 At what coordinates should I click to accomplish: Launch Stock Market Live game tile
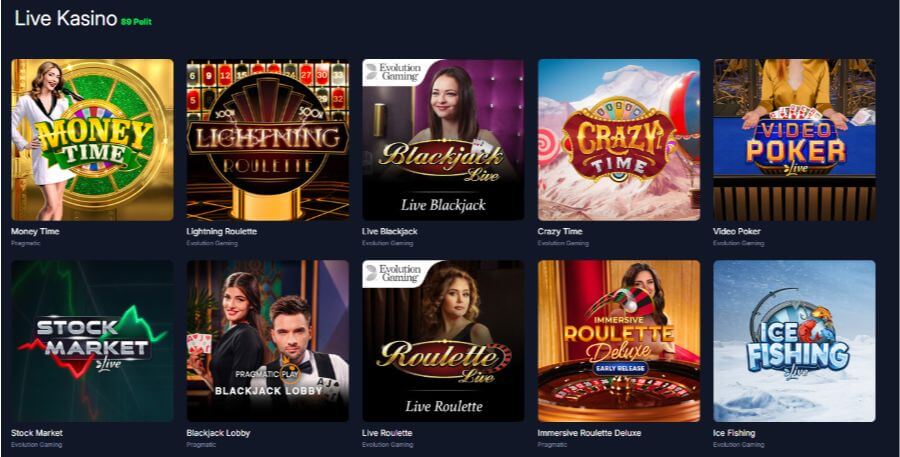click(92, 341)
